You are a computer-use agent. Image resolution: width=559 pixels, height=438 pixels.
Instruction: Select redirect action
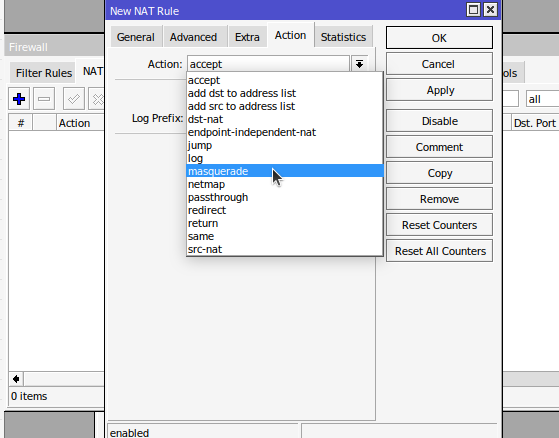[285, 210]
